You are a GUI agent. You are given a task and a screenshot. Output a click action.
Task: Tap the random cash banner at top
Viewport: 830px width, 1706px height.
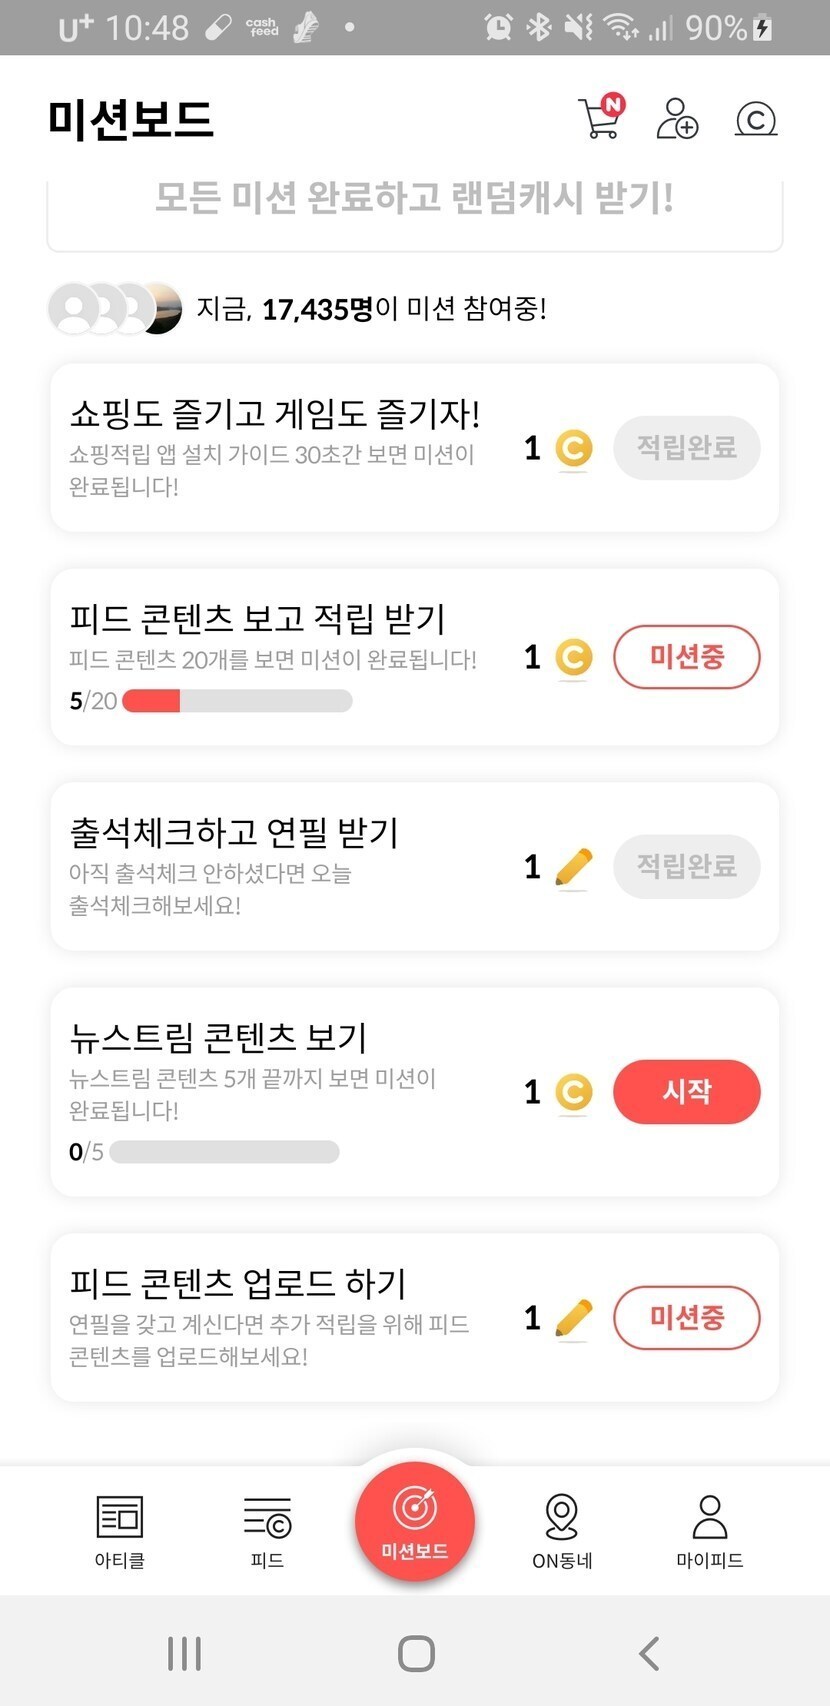coord(414,200)
